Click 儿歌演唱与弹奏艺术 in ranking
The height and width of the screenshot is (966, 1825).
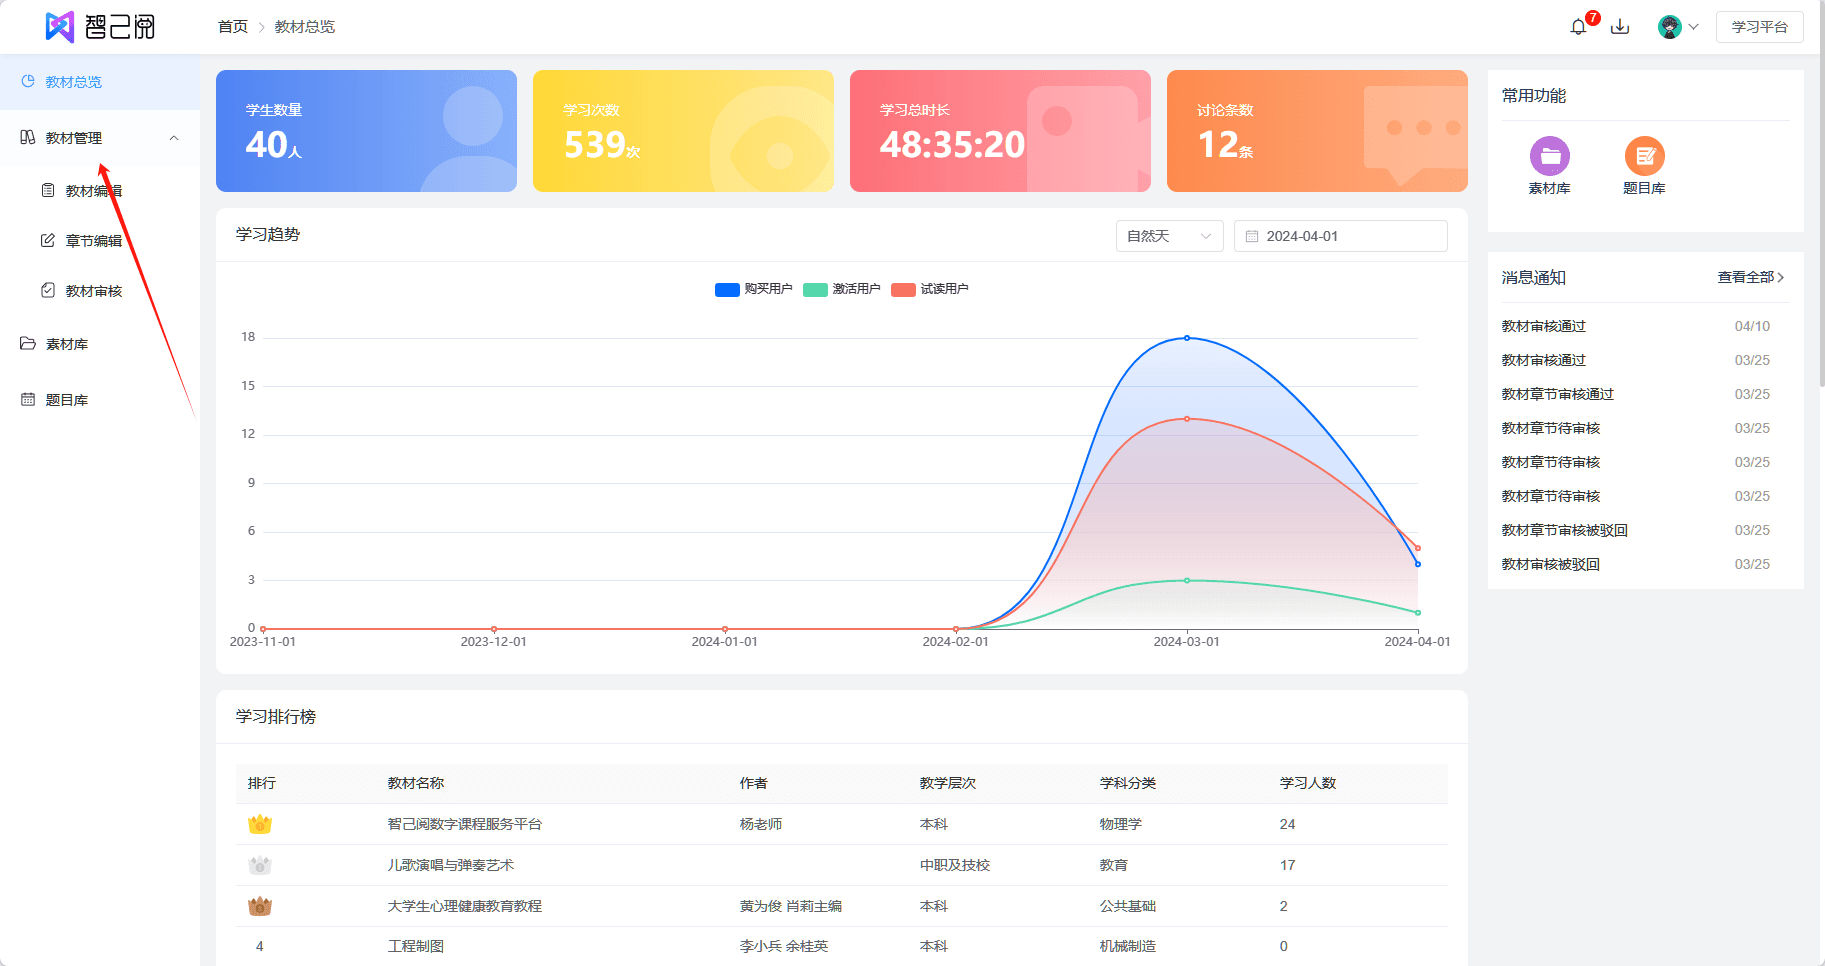451,865
